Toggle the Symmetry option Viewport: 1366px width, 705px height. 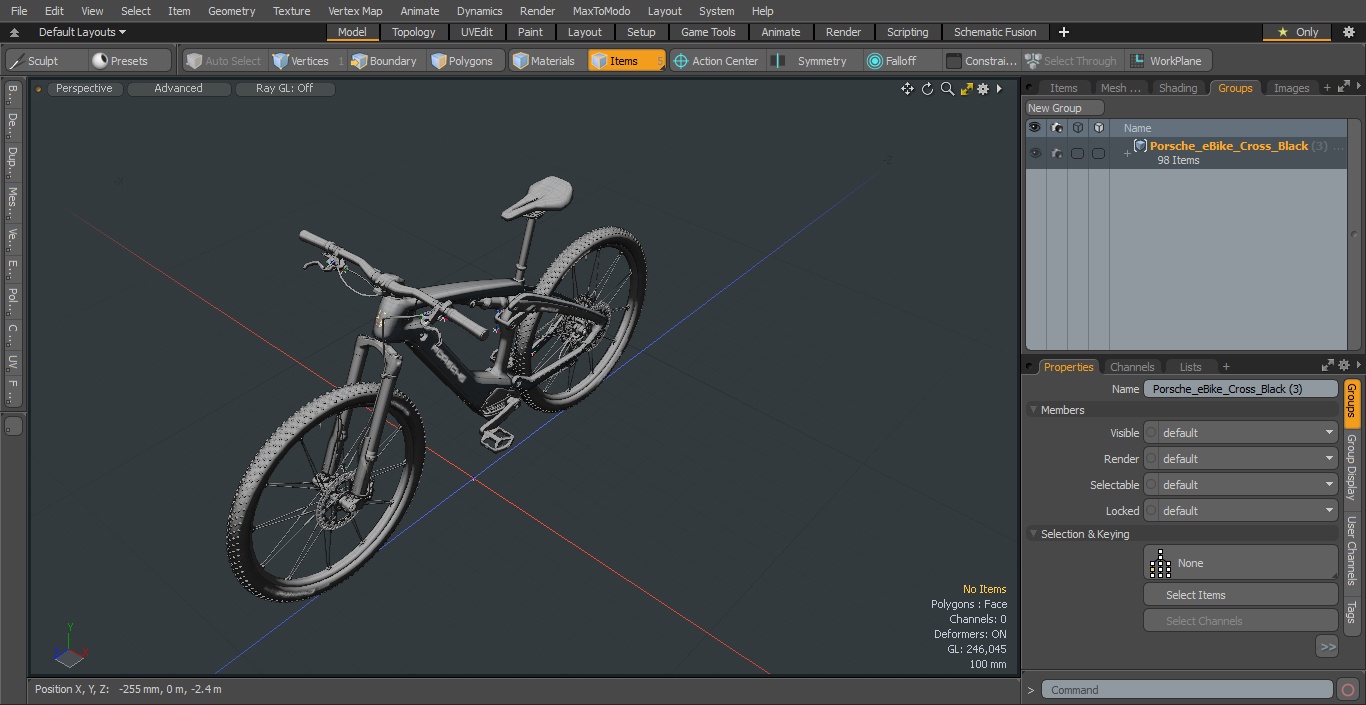[812, 61]
